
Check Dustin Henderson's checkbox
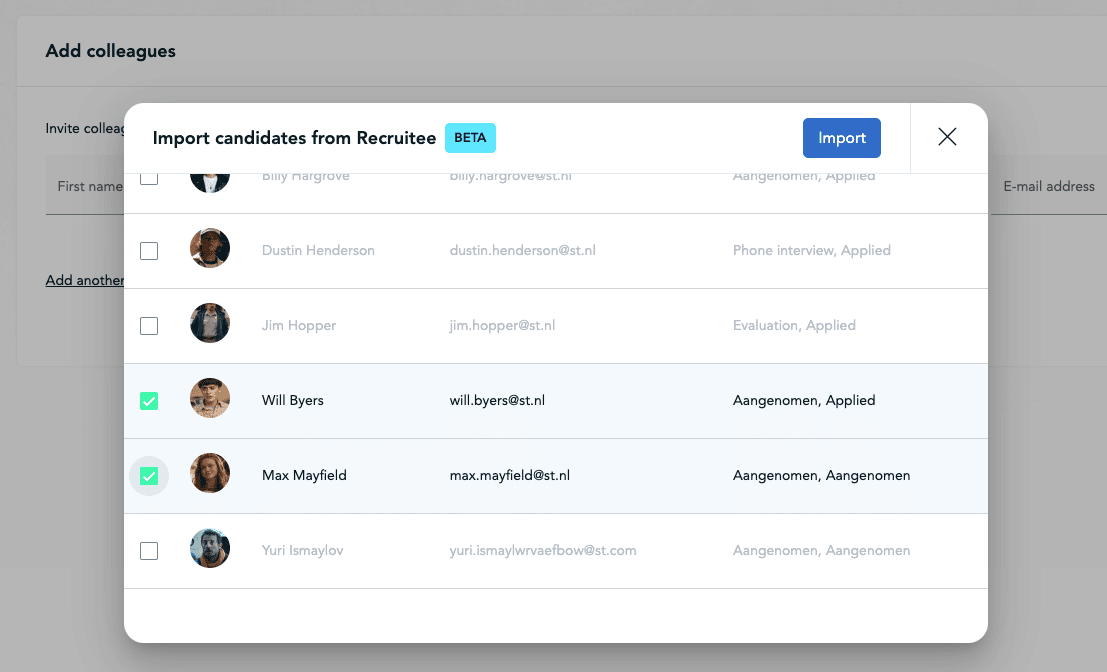point(149,251)
